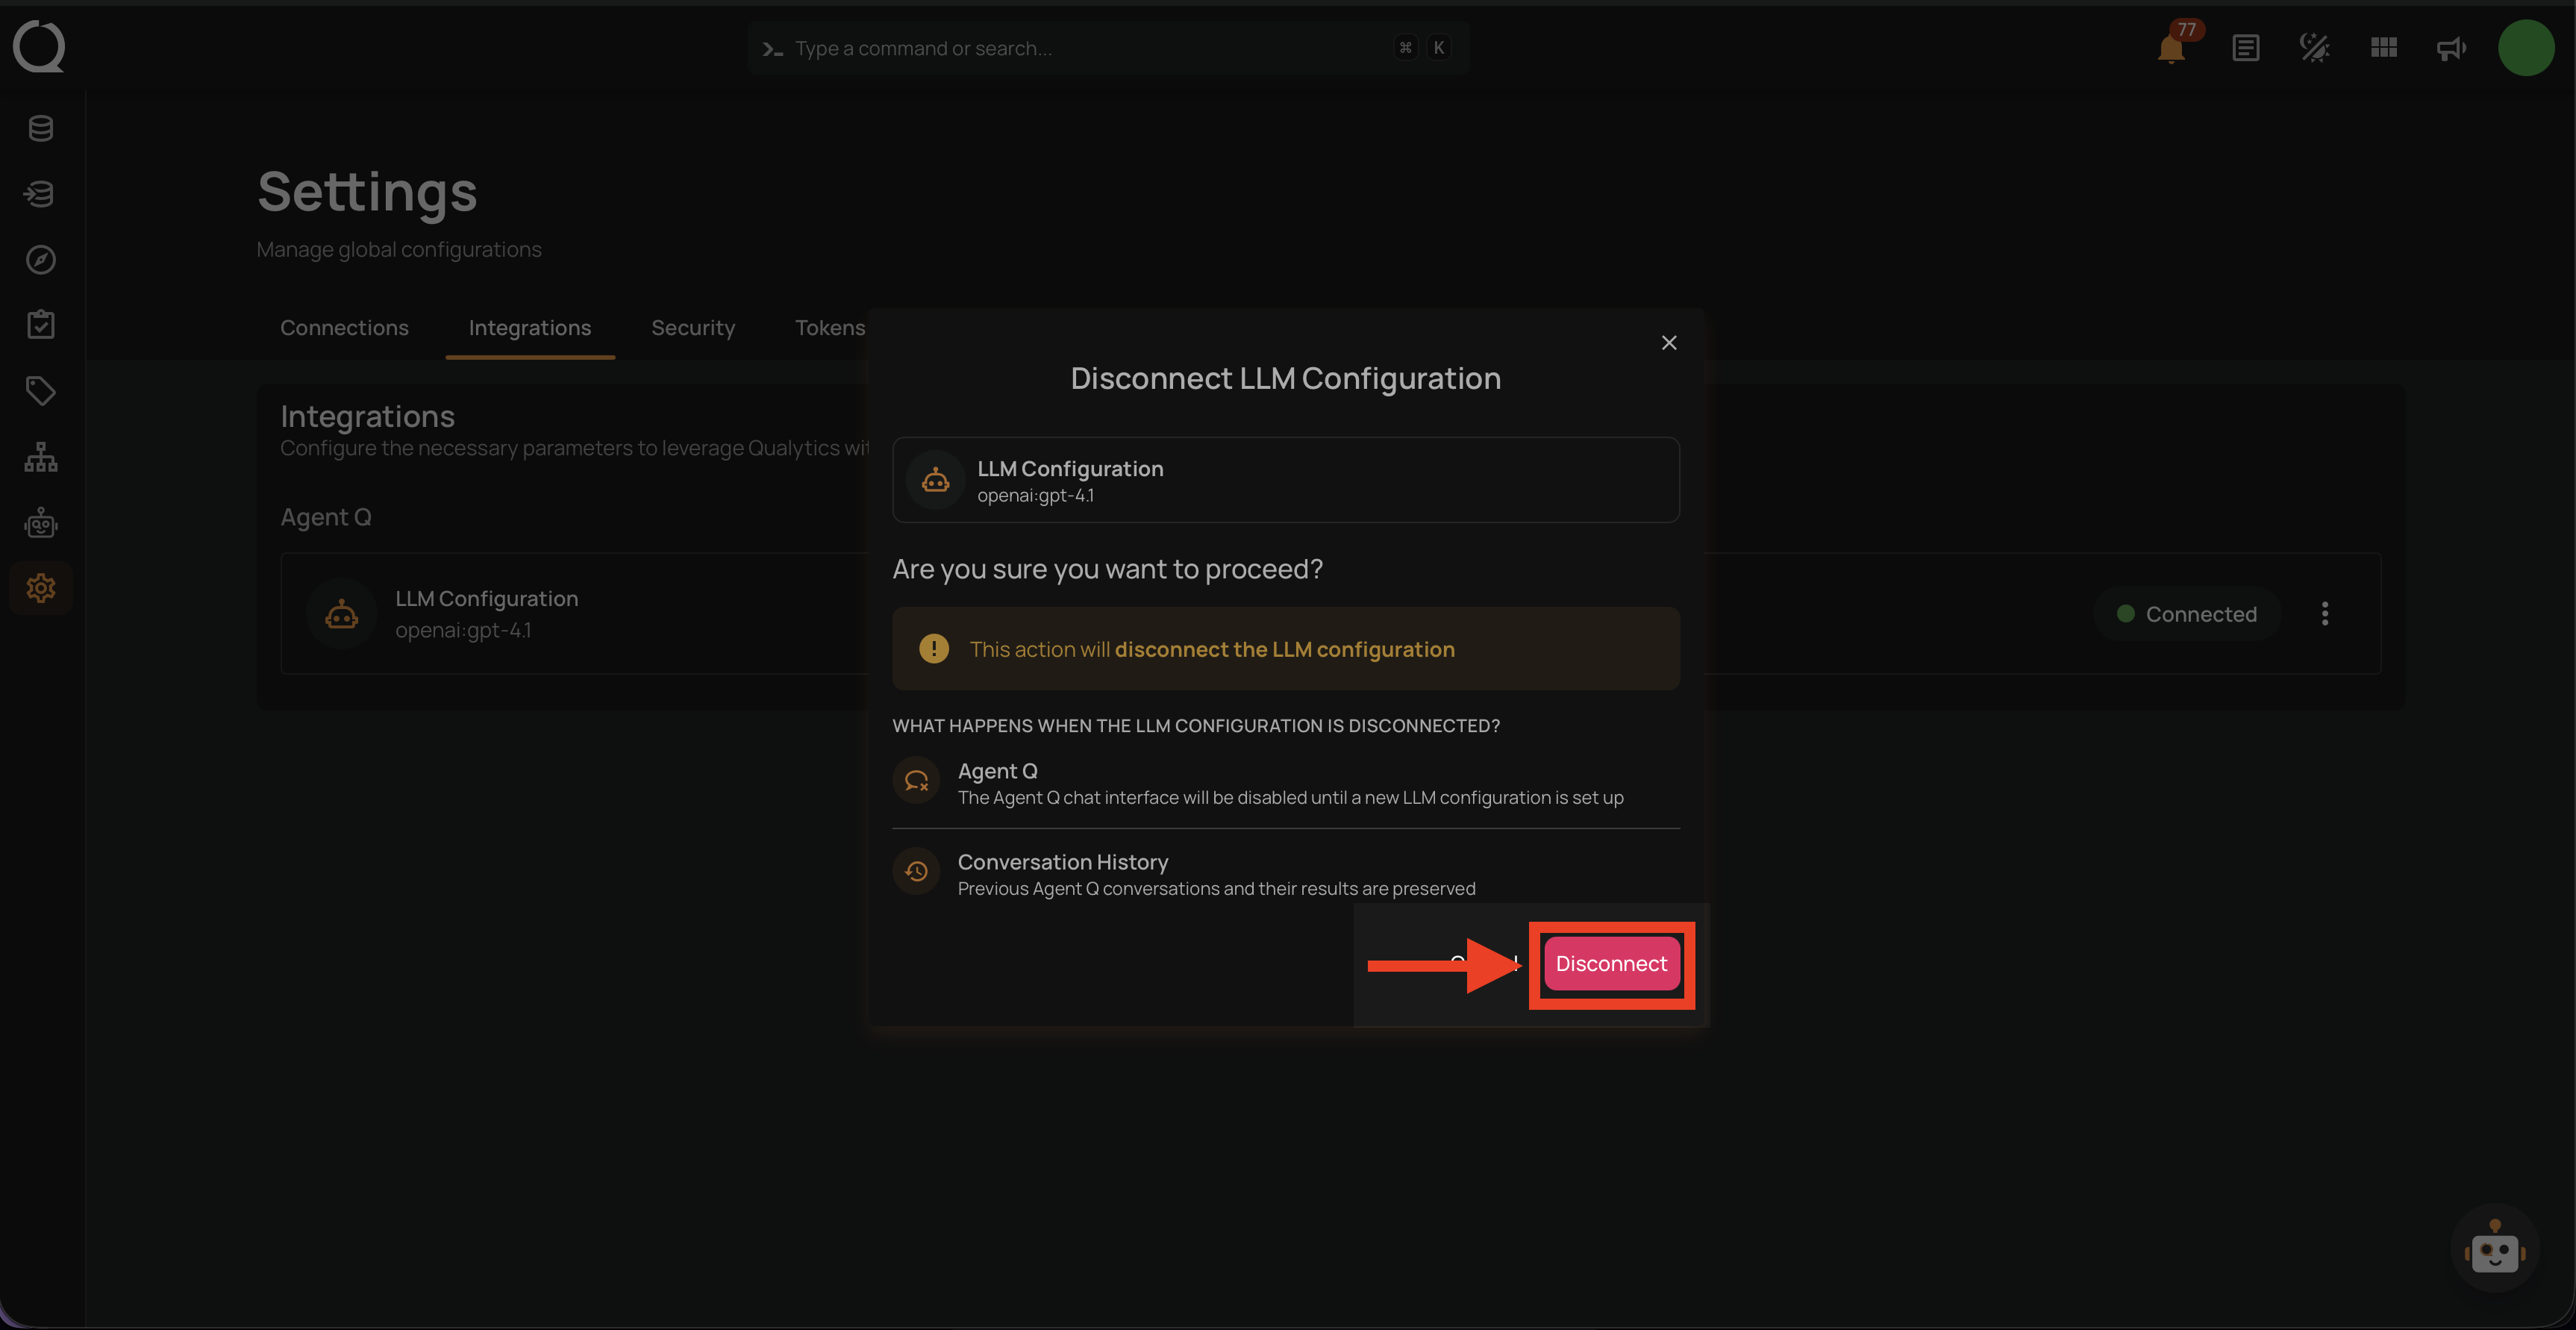Screen dimensions: 2576x1330
Task: Click the hierarchy icon in sidebar
Action: pos(41,457)
